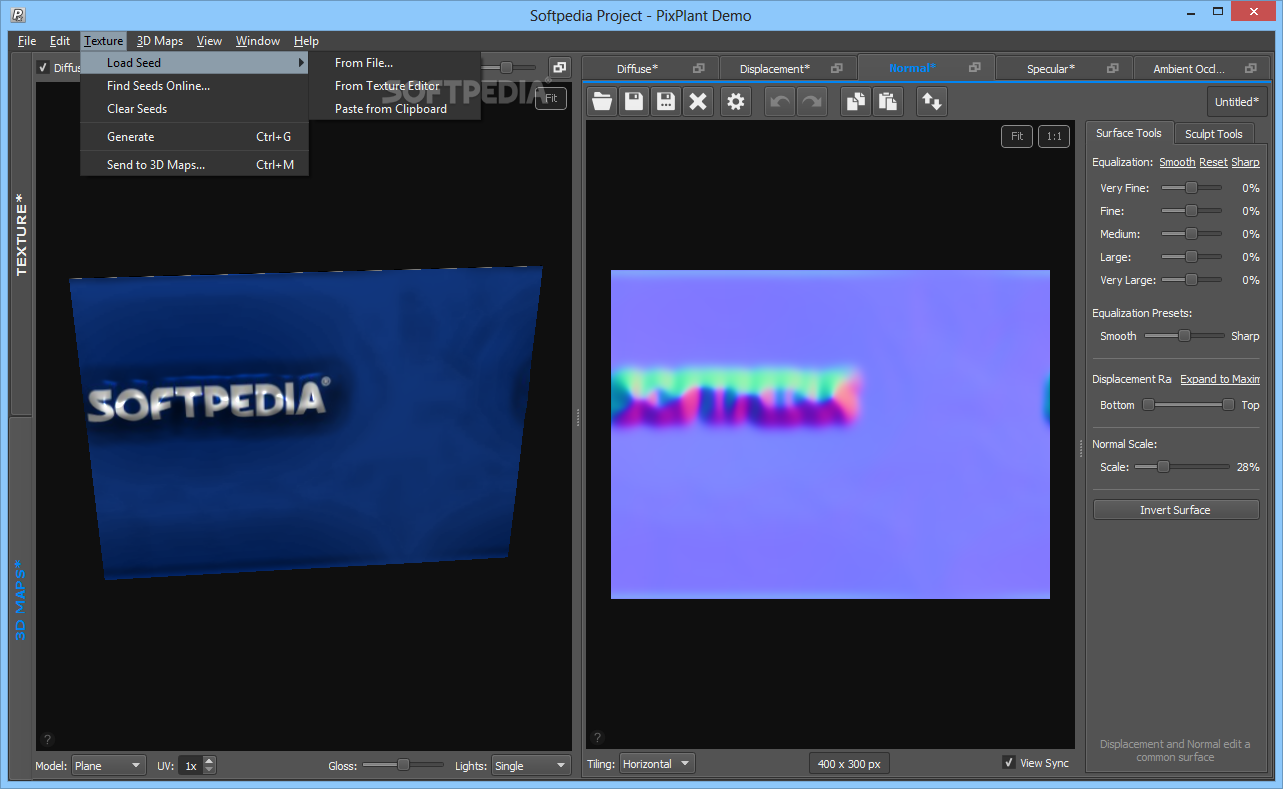Paste with the clipboard icon in toolbar
The width and height of the screenshot is (1283, 789).
point(888,101)
